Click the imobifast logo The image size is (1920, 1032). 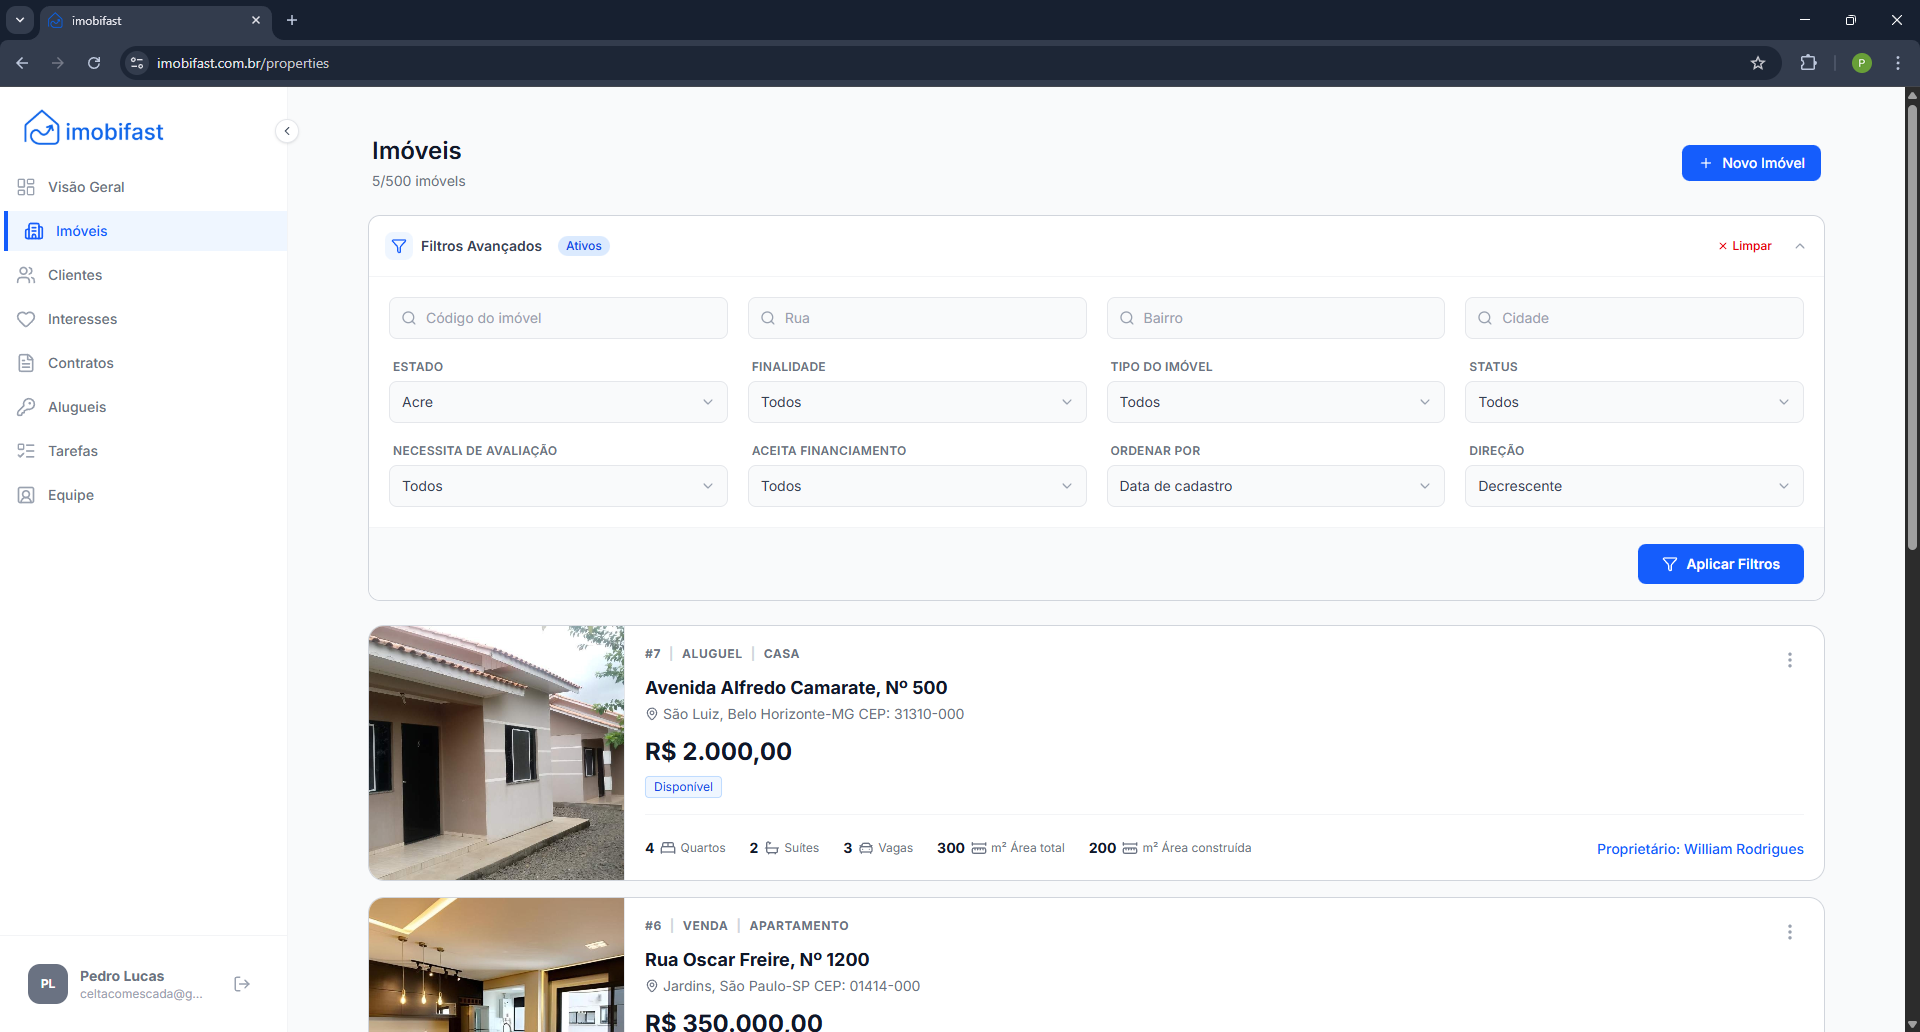coord(93,131)
